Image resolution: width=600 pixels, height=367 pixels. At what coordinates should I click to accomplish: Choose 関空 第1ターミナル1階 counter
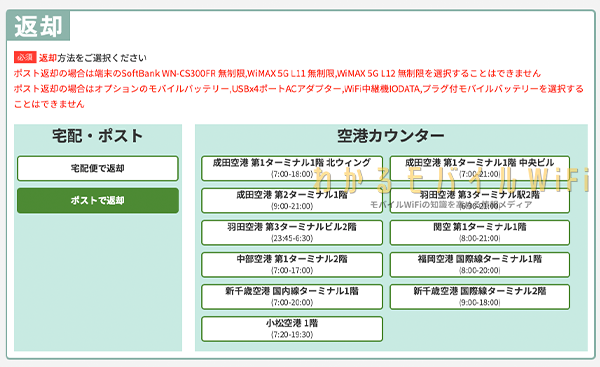click(x=479, y=233)
